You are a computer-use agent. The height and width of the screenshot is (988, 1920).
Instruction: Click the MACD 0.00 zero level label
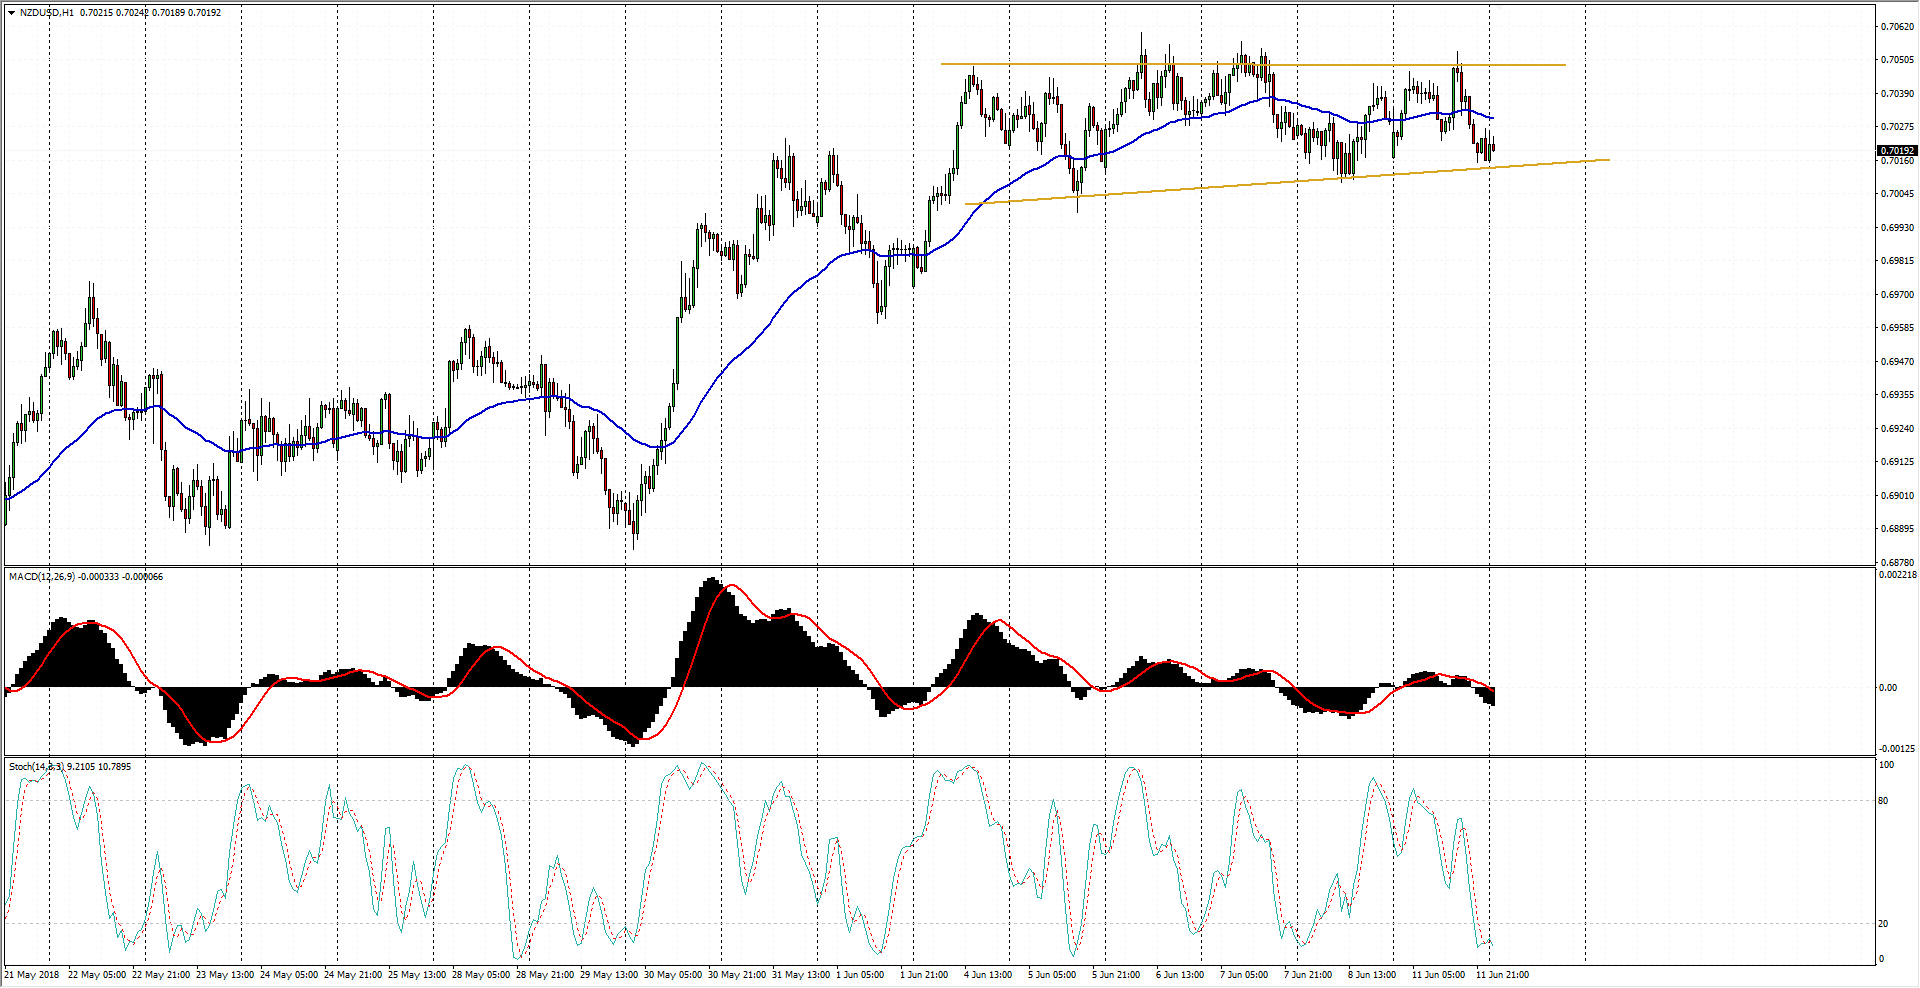(x=1887, y=688)
